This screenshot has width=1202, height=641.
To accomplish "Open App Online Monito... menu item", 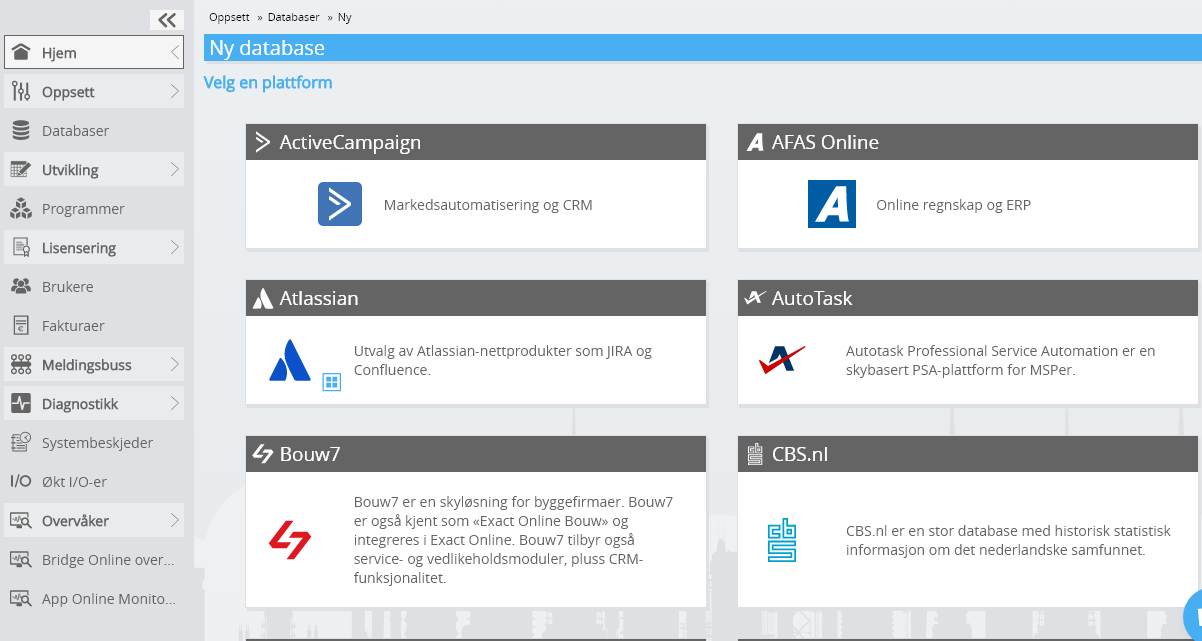I will [x=94, y=599].
